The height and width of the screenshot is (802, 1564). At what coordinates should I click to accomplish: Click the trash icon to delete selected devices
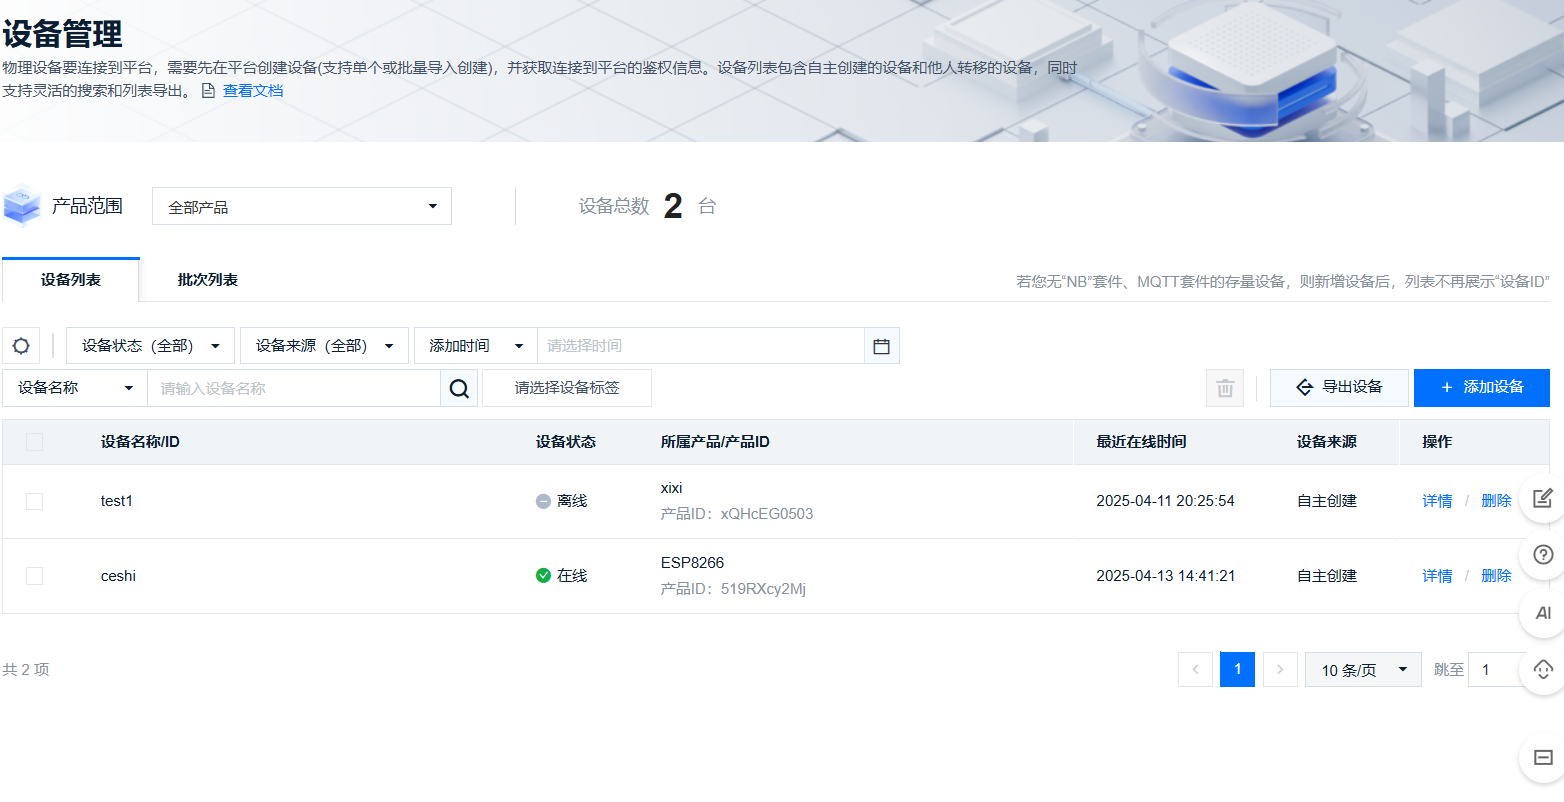pos(1224,387)
